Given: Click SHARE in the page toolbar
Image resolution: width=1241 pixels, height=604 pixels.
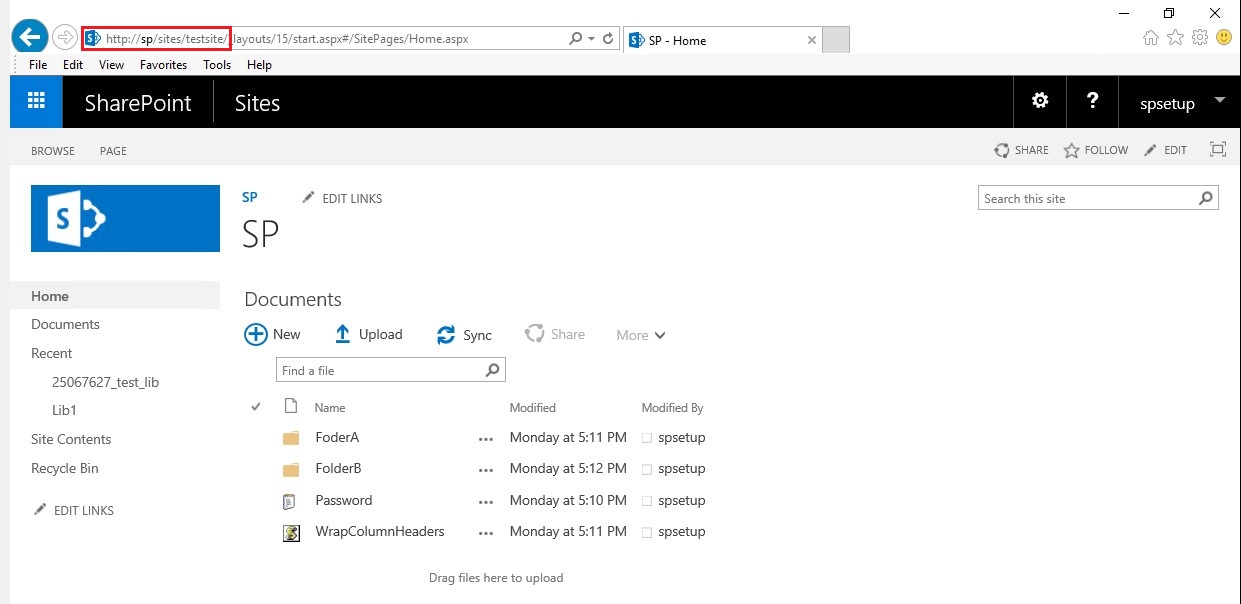Looking at the screenshot, I should (1021, 150).
